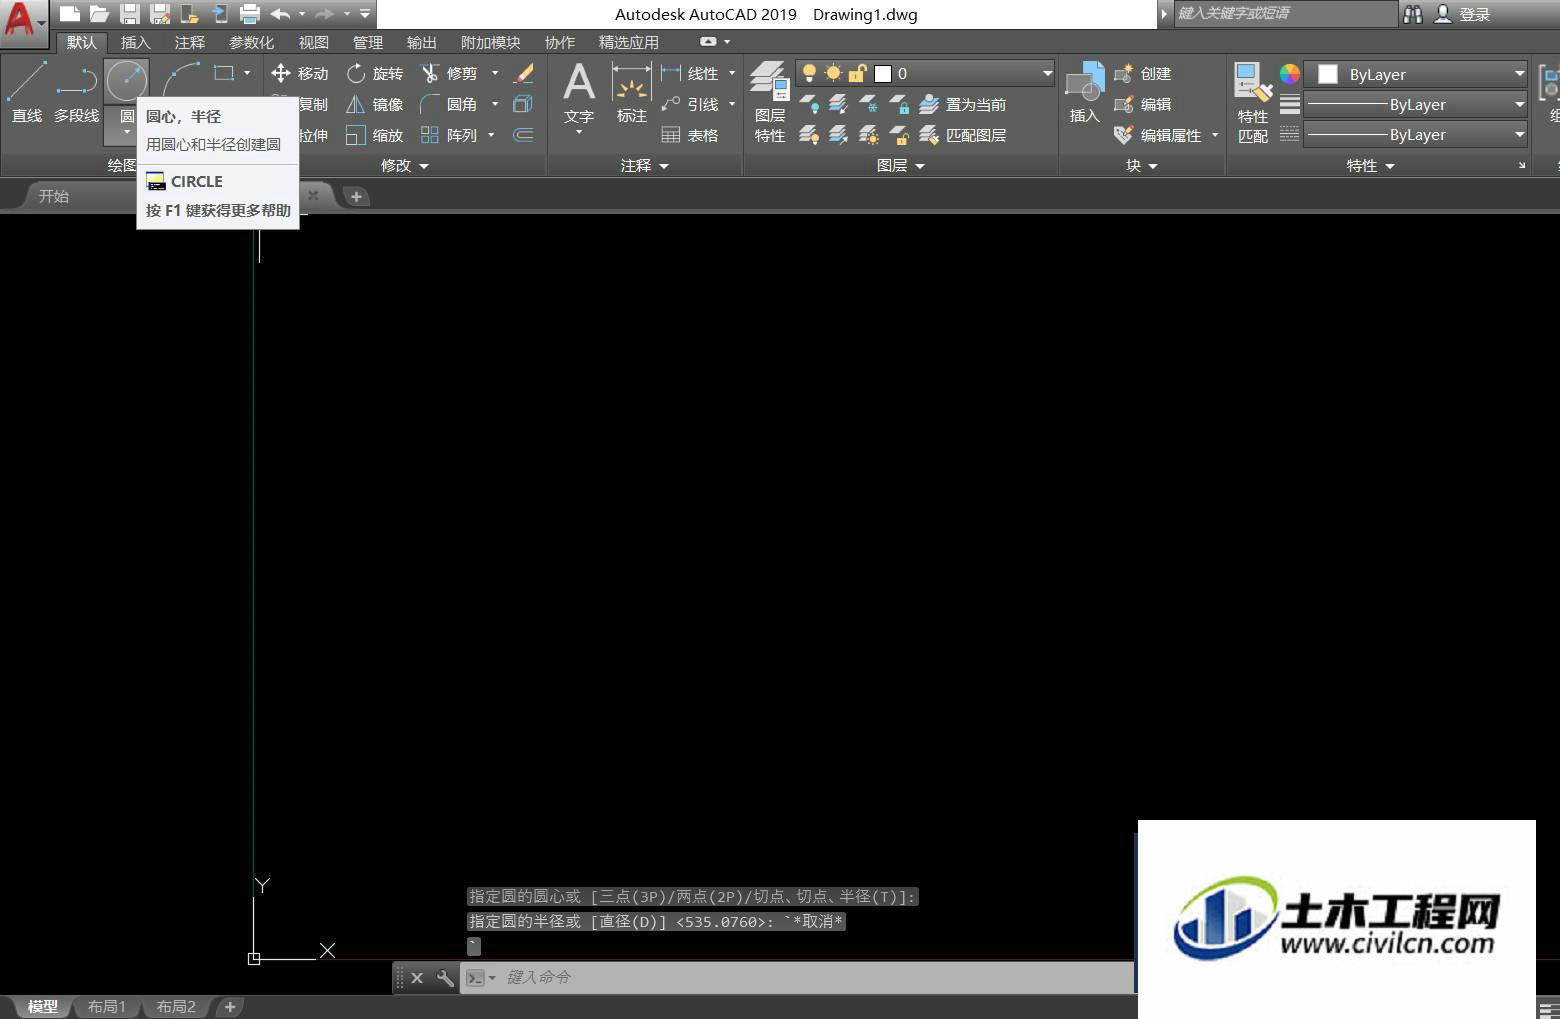Click the Leader (引线) tool

[x=690, y=104]
